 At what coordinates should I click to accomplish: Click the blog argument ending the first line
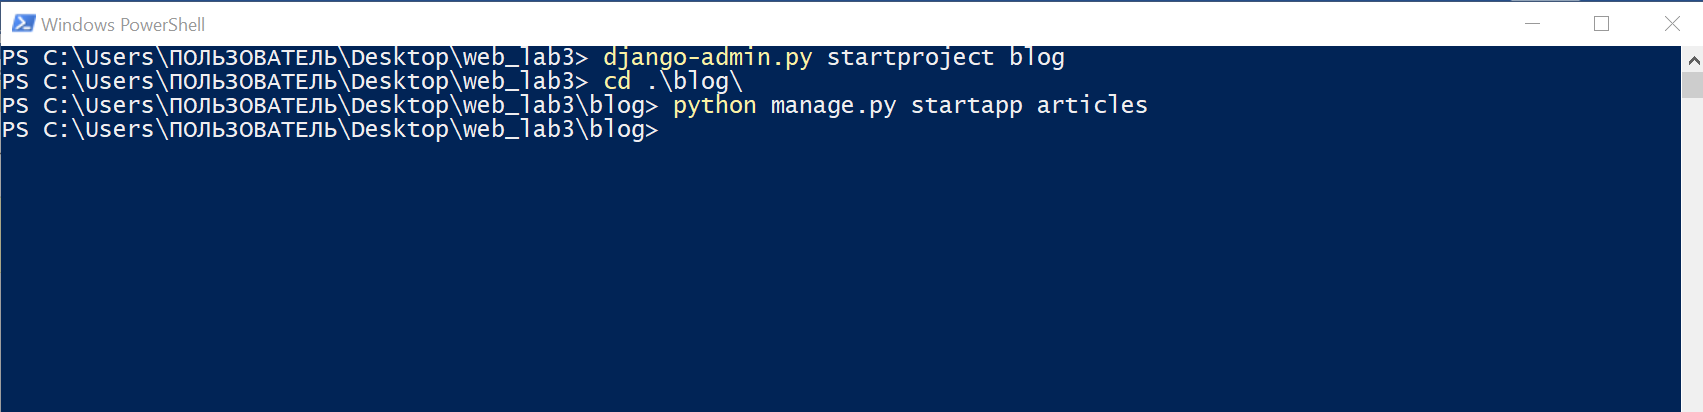coord(1037,58)
